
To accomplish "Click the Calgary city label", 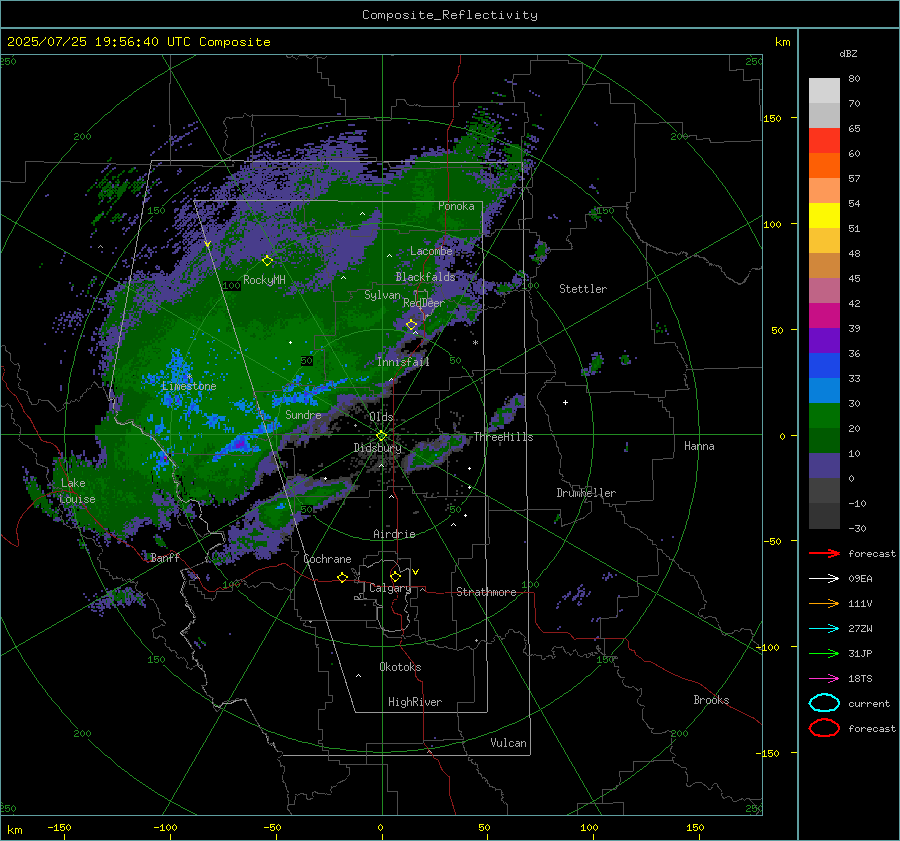I will pyautogui.click(x=390, y=588).
